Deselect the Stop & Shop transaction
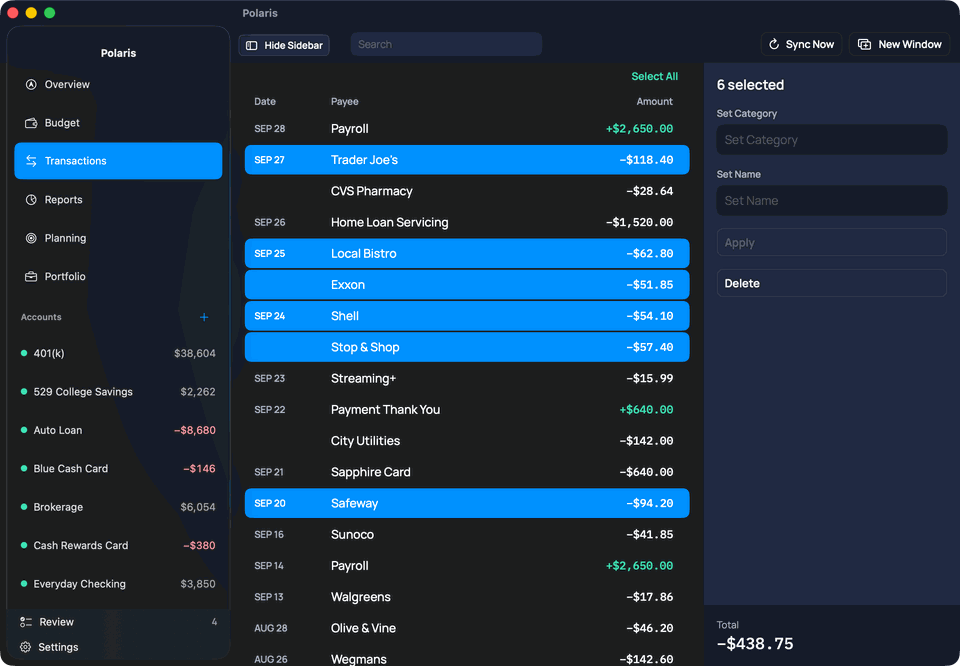The width and height of the screenshot is (960, 666). pos(467,347)
